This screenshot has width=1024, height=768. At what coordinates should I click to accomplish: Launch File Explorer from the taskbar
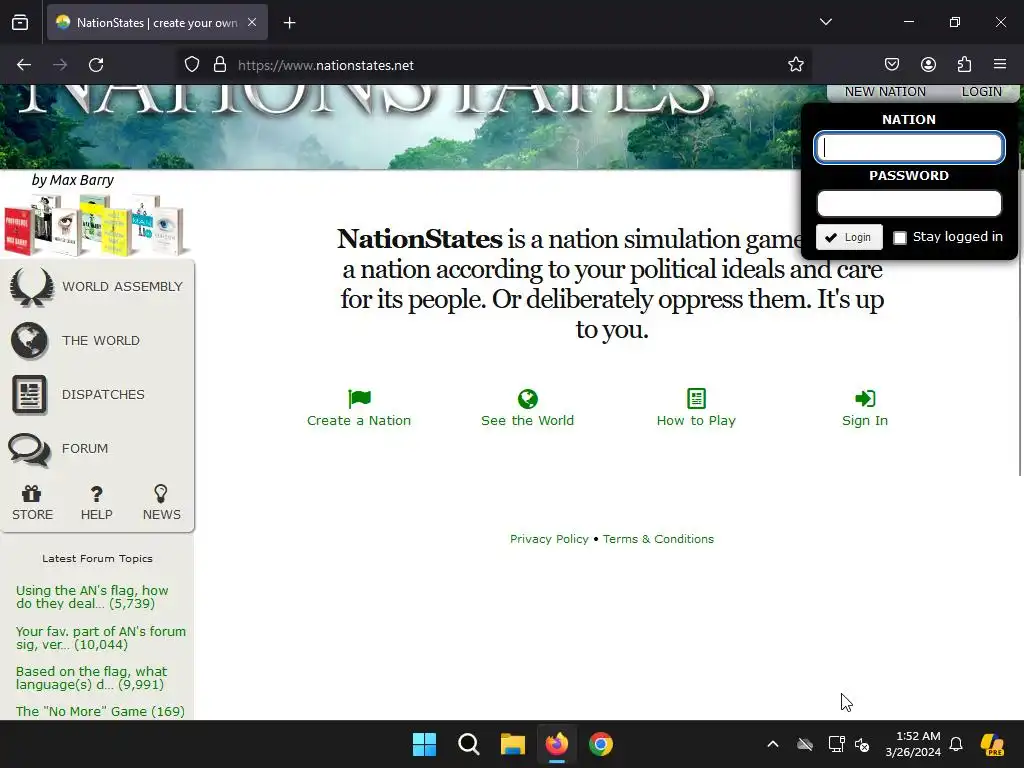coord(513,744)
